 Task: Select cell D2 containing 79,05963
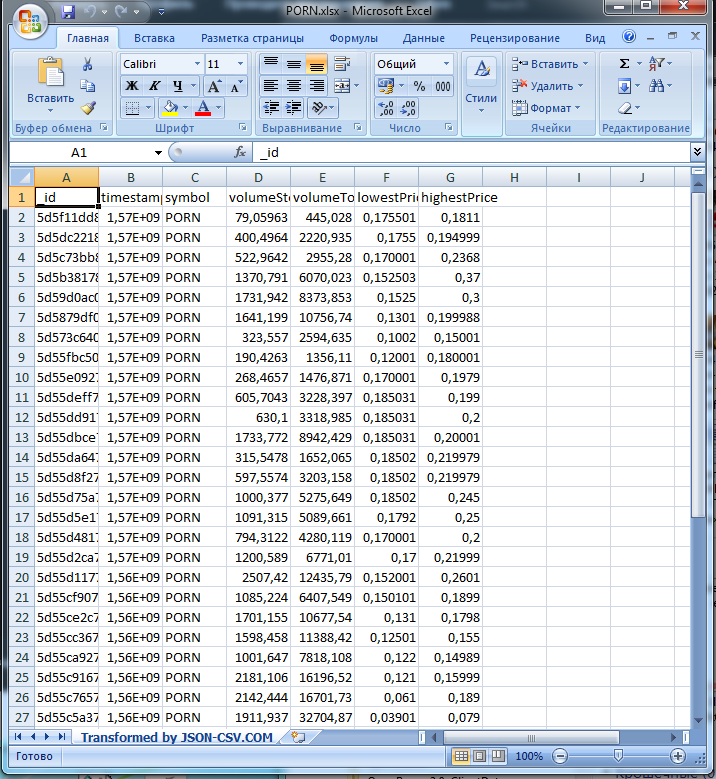[x=258, y=217]
